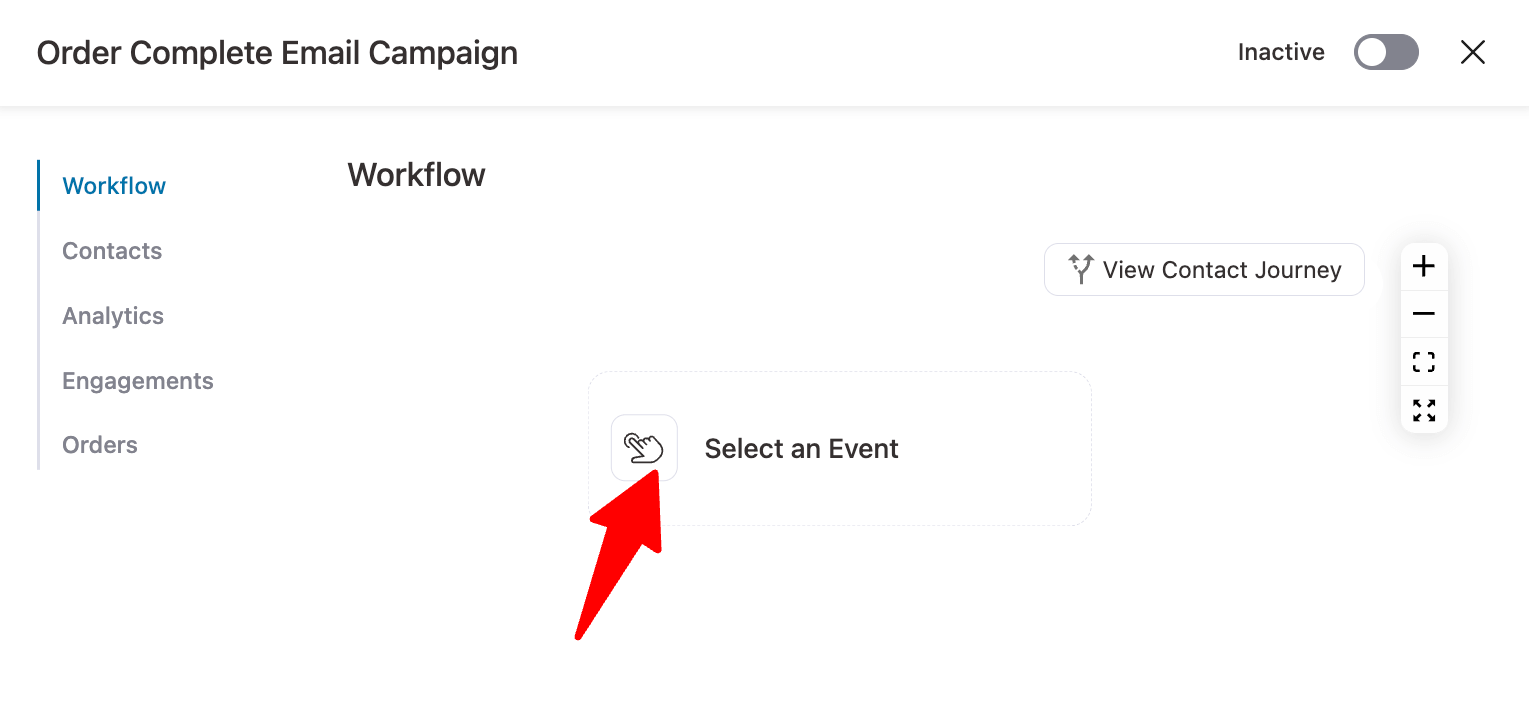Click the View Contact Journey button
Image resolution: width=1529 pixels, height=714 pixels.
tap(1203, 269)
